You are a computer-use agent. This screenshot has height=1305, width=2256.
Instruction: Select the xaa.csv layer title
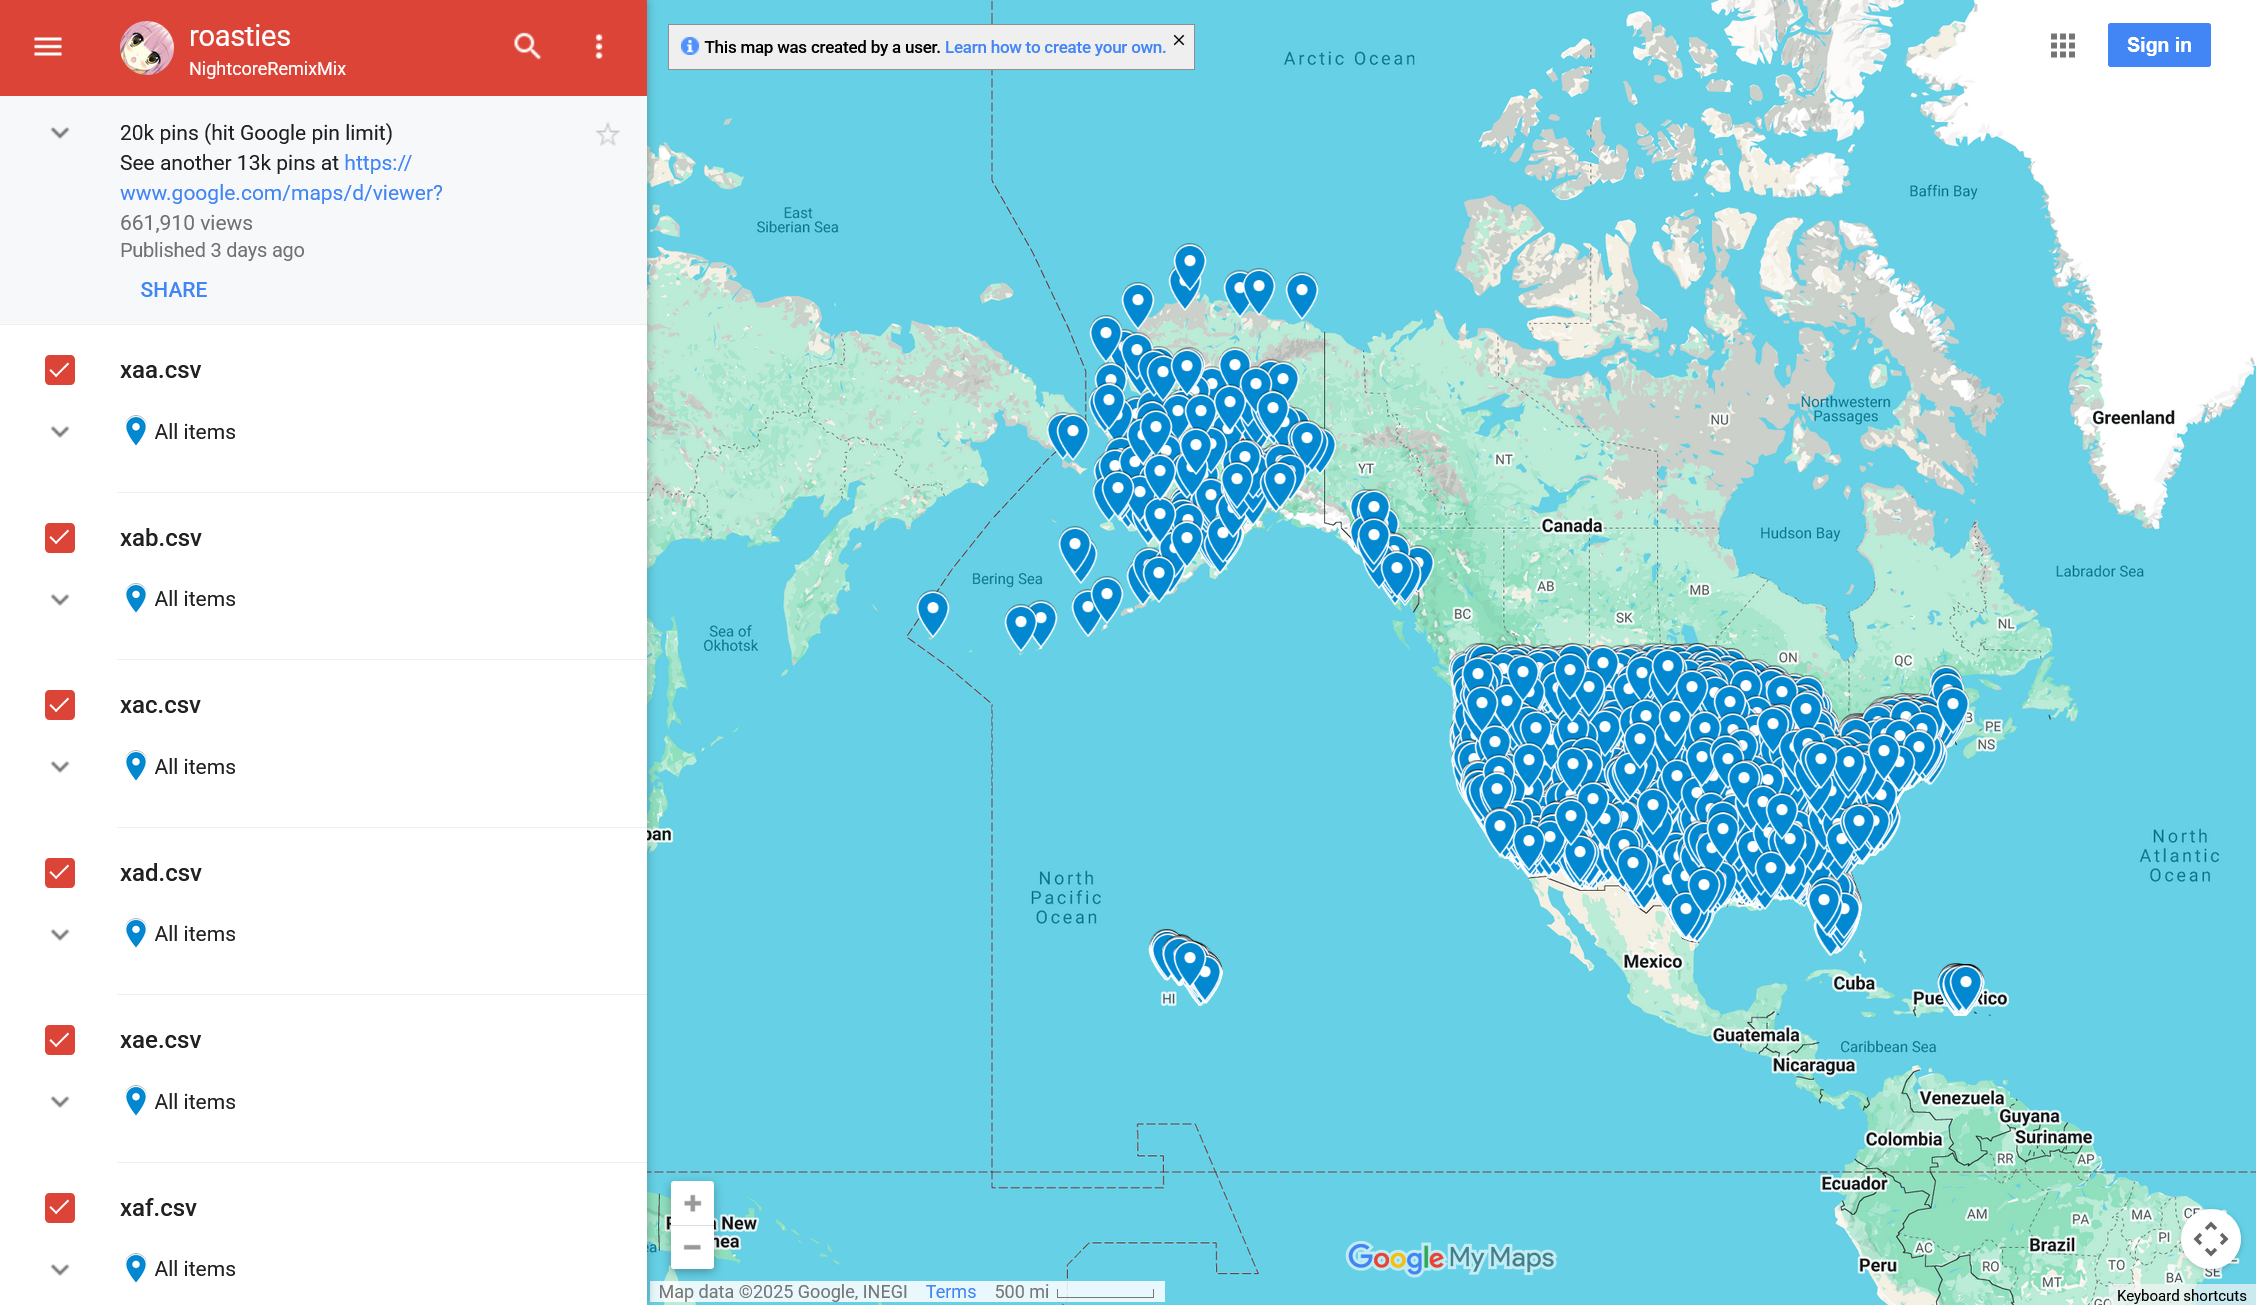[x=161, y=370]
